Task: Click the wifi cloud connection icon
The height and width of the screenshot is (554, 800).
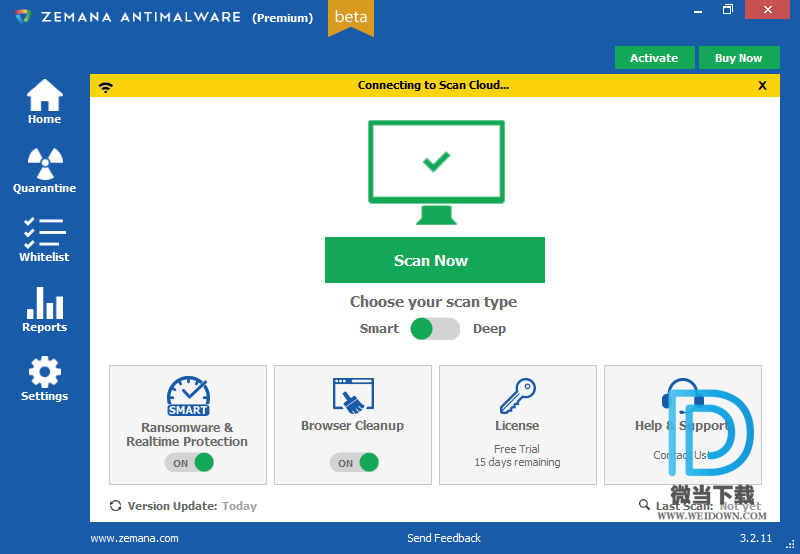Action: click(x=106, y=87)
